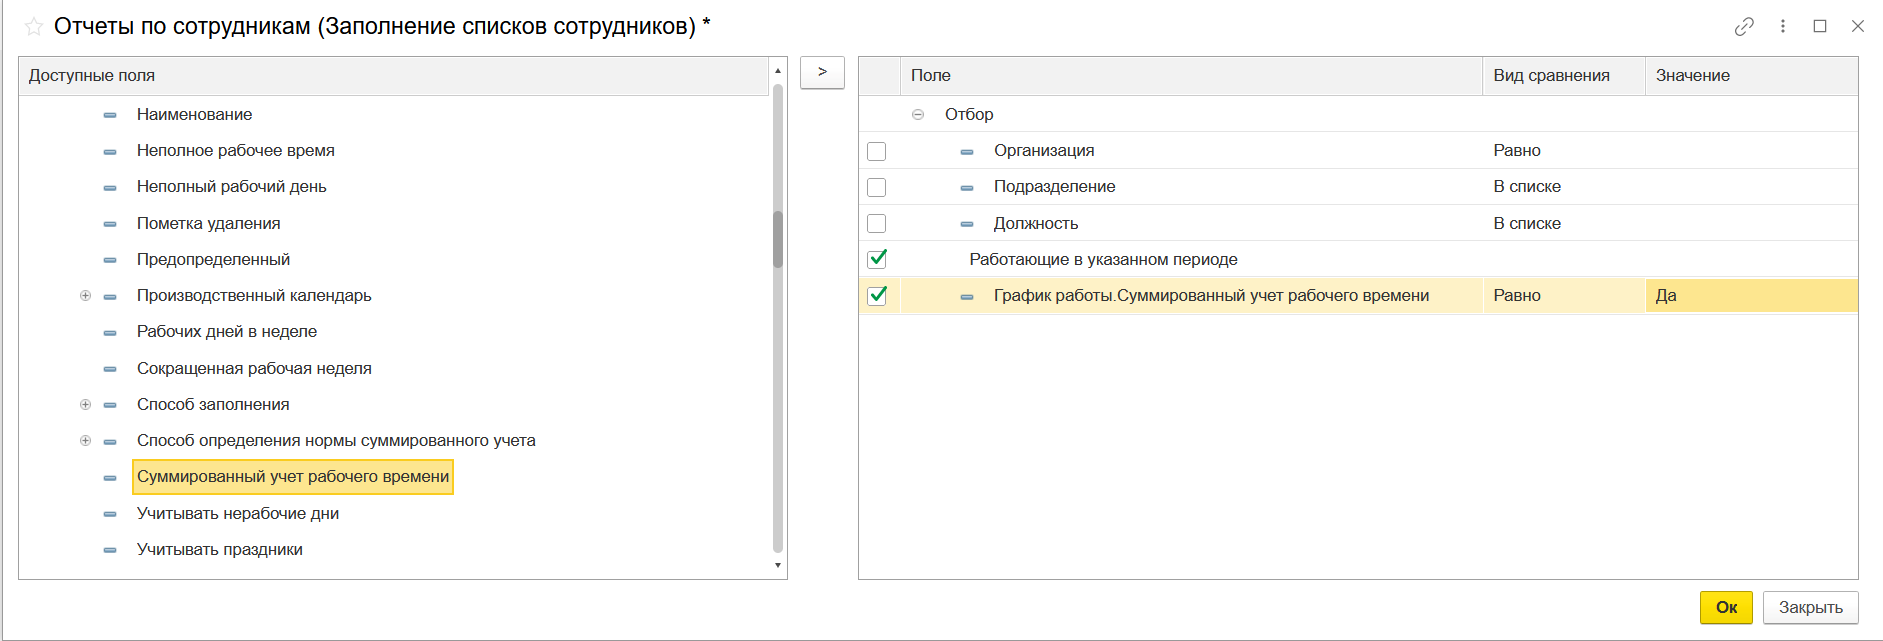
Task: Select Суммированный учет рабочего времени field
Action: pos(292,477)
